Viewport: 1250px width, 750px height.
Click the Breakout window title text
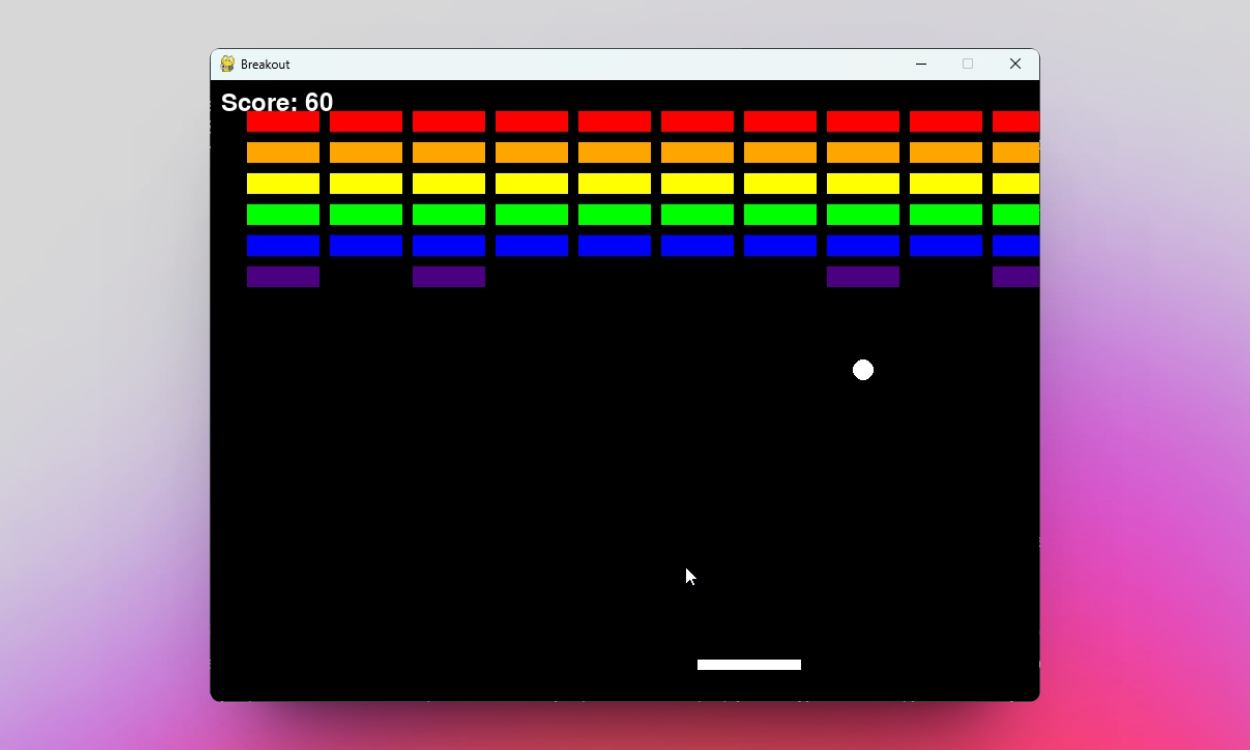click(265, 64)
